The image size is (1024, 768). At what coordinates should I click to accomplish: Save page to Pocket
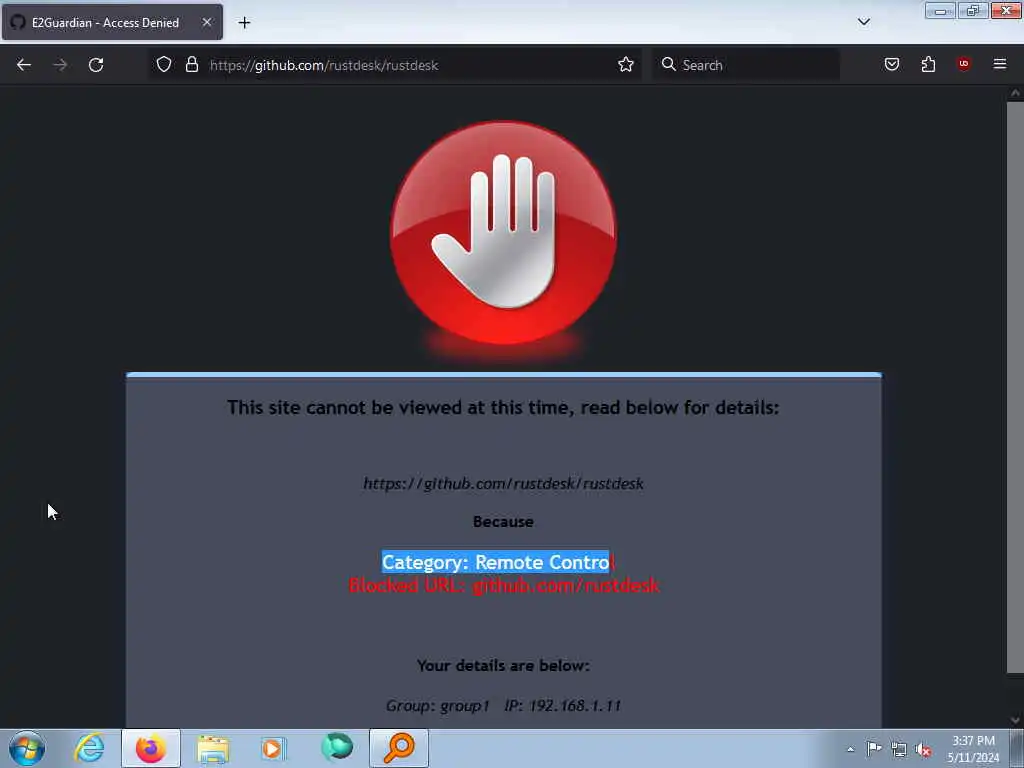point(892,65)
